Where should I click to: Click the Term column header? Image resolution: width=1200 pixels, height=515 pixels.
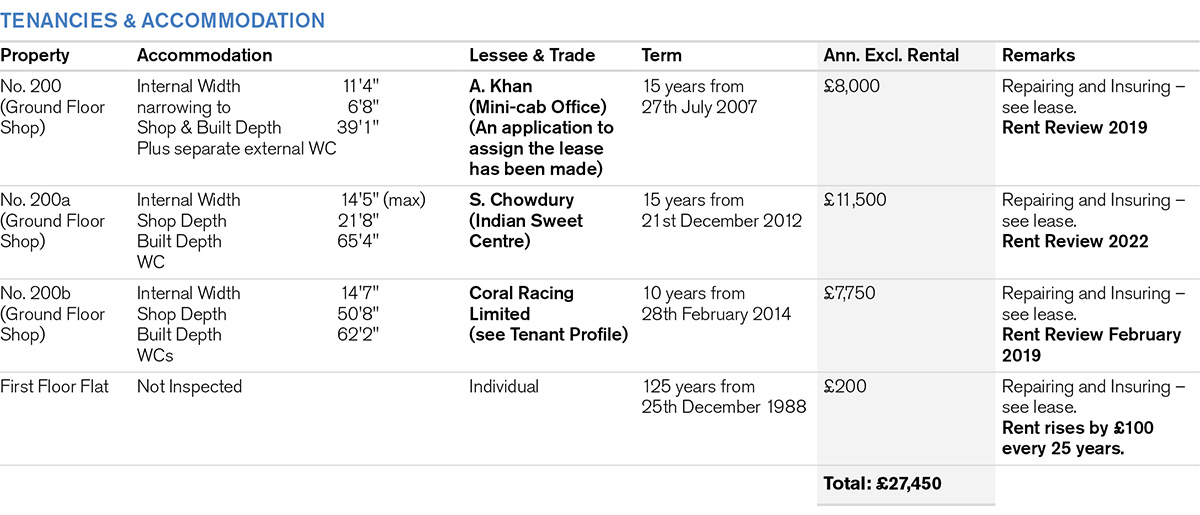[662, 56]
